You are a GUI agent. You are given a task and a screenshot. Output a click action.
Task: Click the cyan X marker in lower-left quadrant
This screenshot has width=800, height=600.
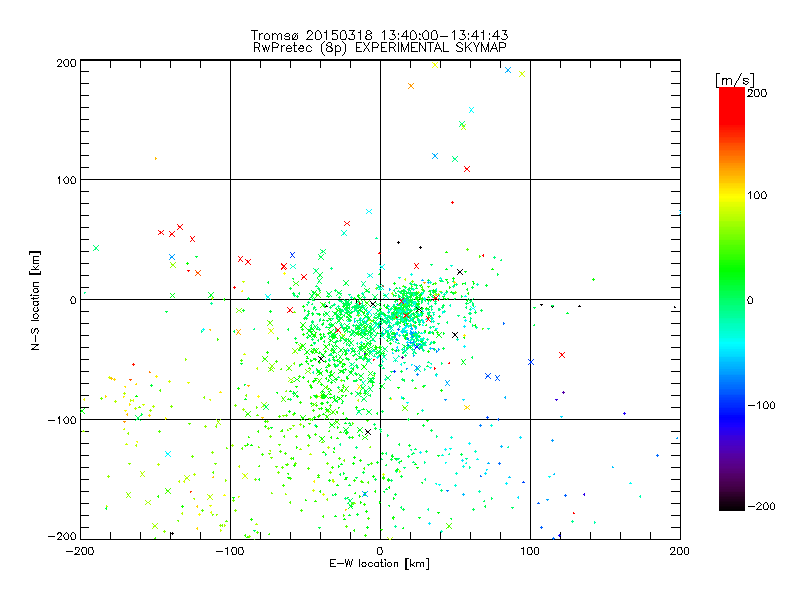(168, 454)
